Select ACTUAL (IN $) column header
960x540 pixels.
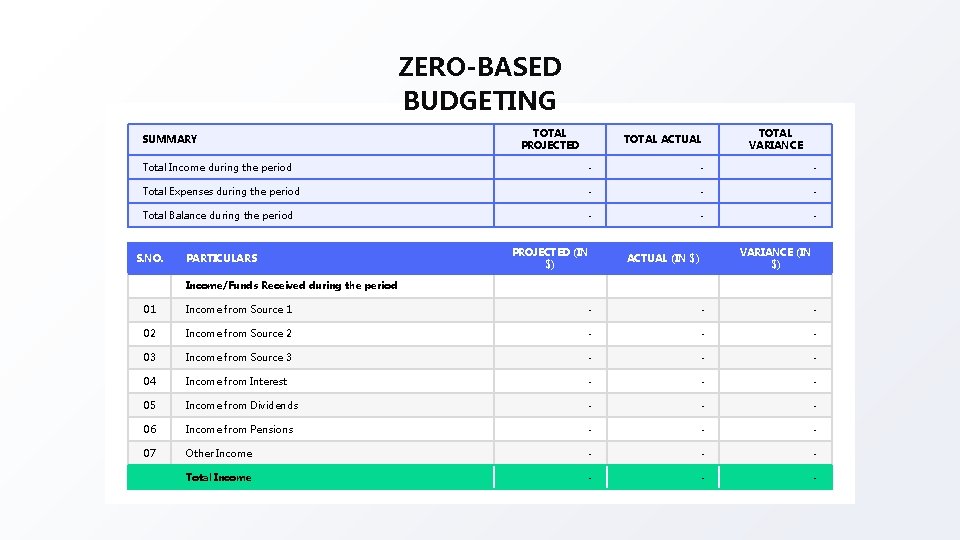coord(663,258)
